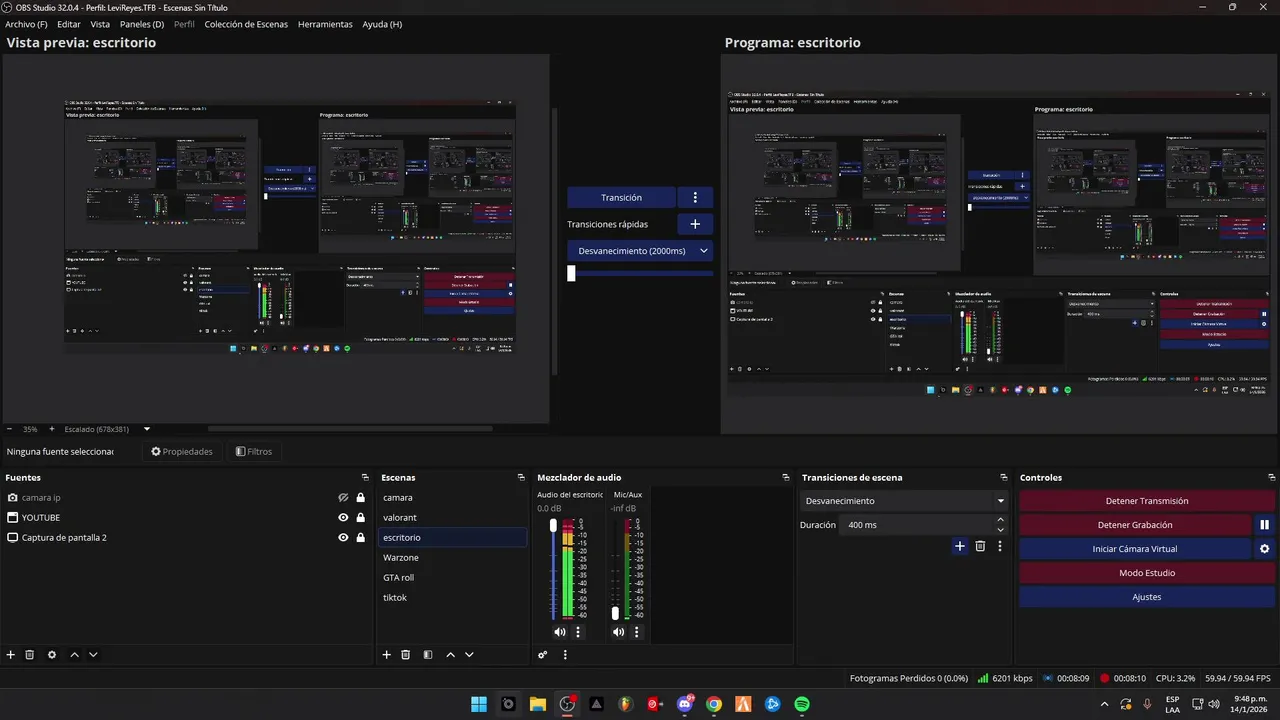Open preview scaling dropdown arrow
Screen dimensions: 1280x720
[x=147, y=429]
